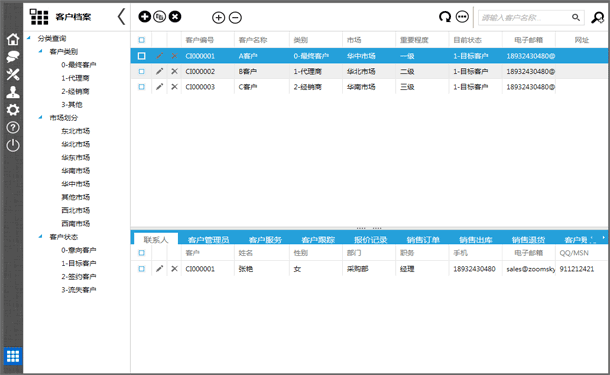This screenshot has height=375, width=610.
Task: Edit customer CI000003 with pencil icon
Action: [160, 87]
